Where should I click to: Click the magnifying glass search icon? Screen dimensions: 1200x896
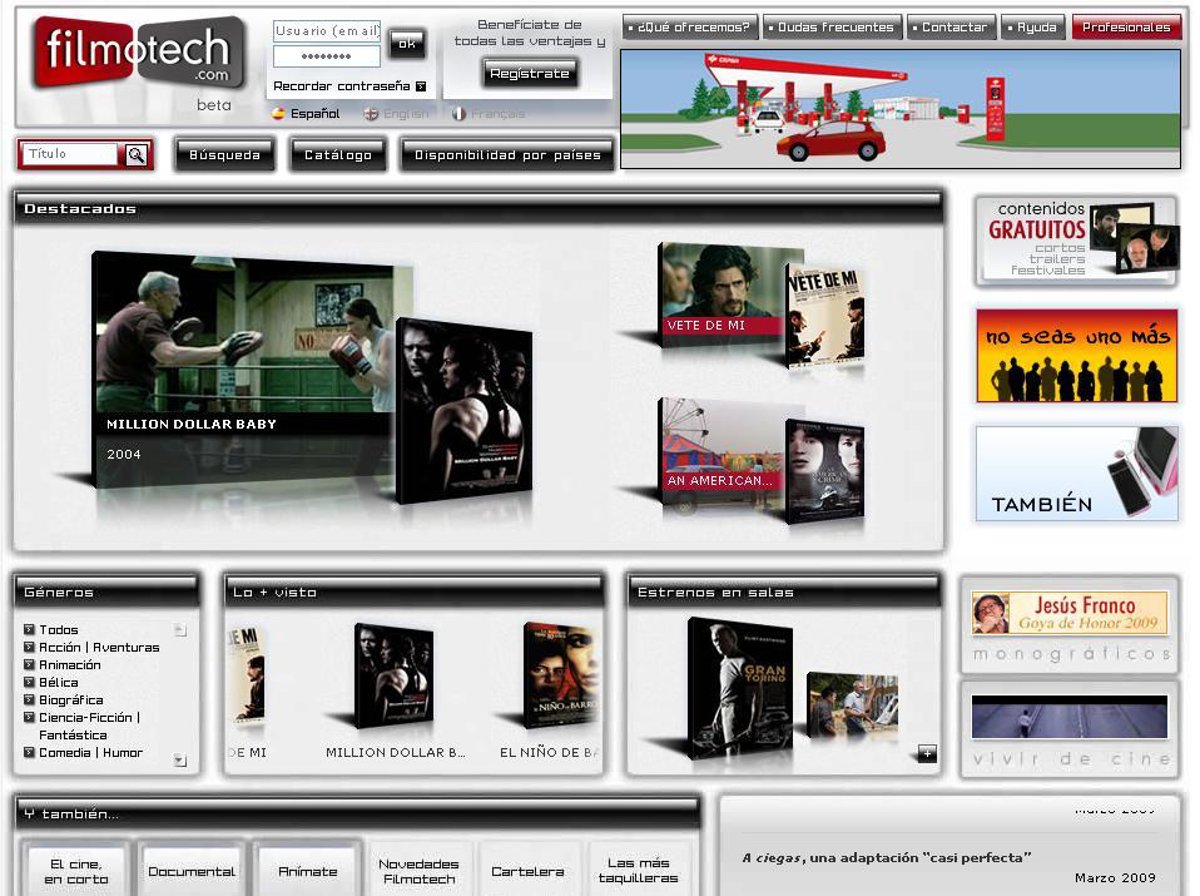(136, 155)
